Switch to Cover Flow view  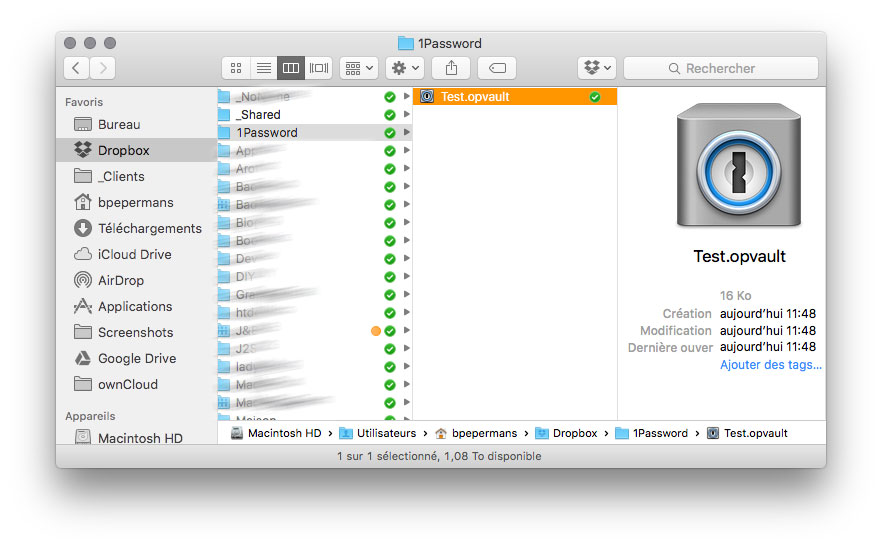click(x=318, y=68)
